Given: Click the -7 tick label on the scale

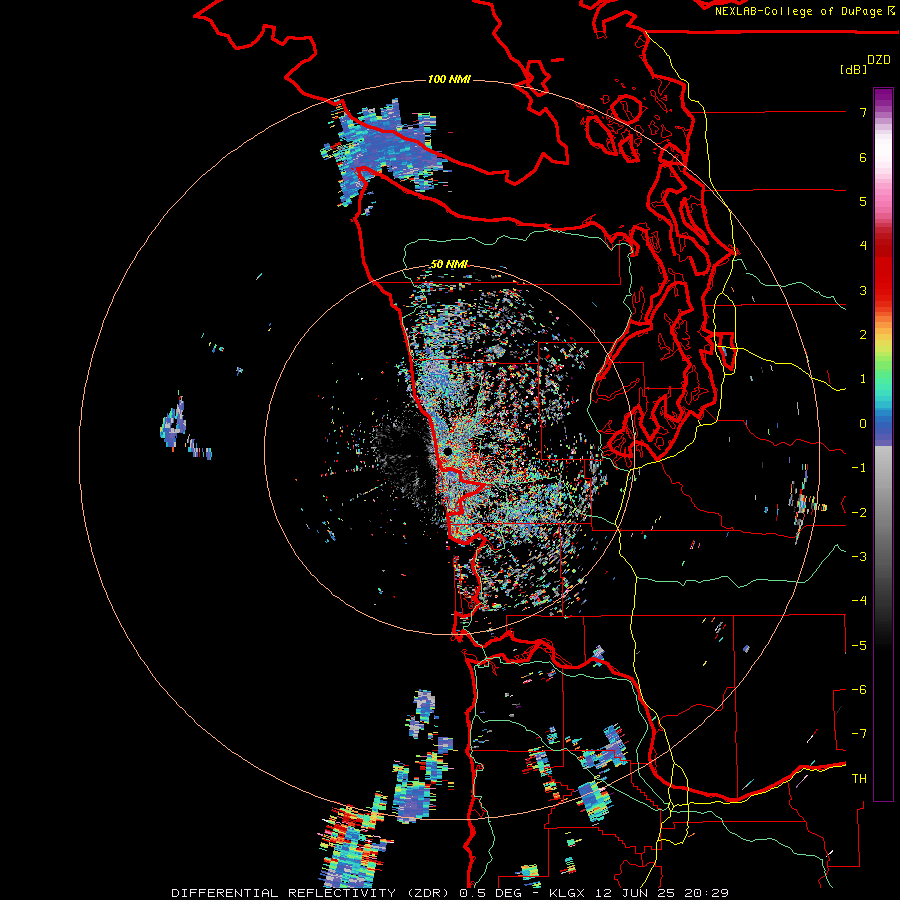Looking at the screenshot, I should coord(859,734).
